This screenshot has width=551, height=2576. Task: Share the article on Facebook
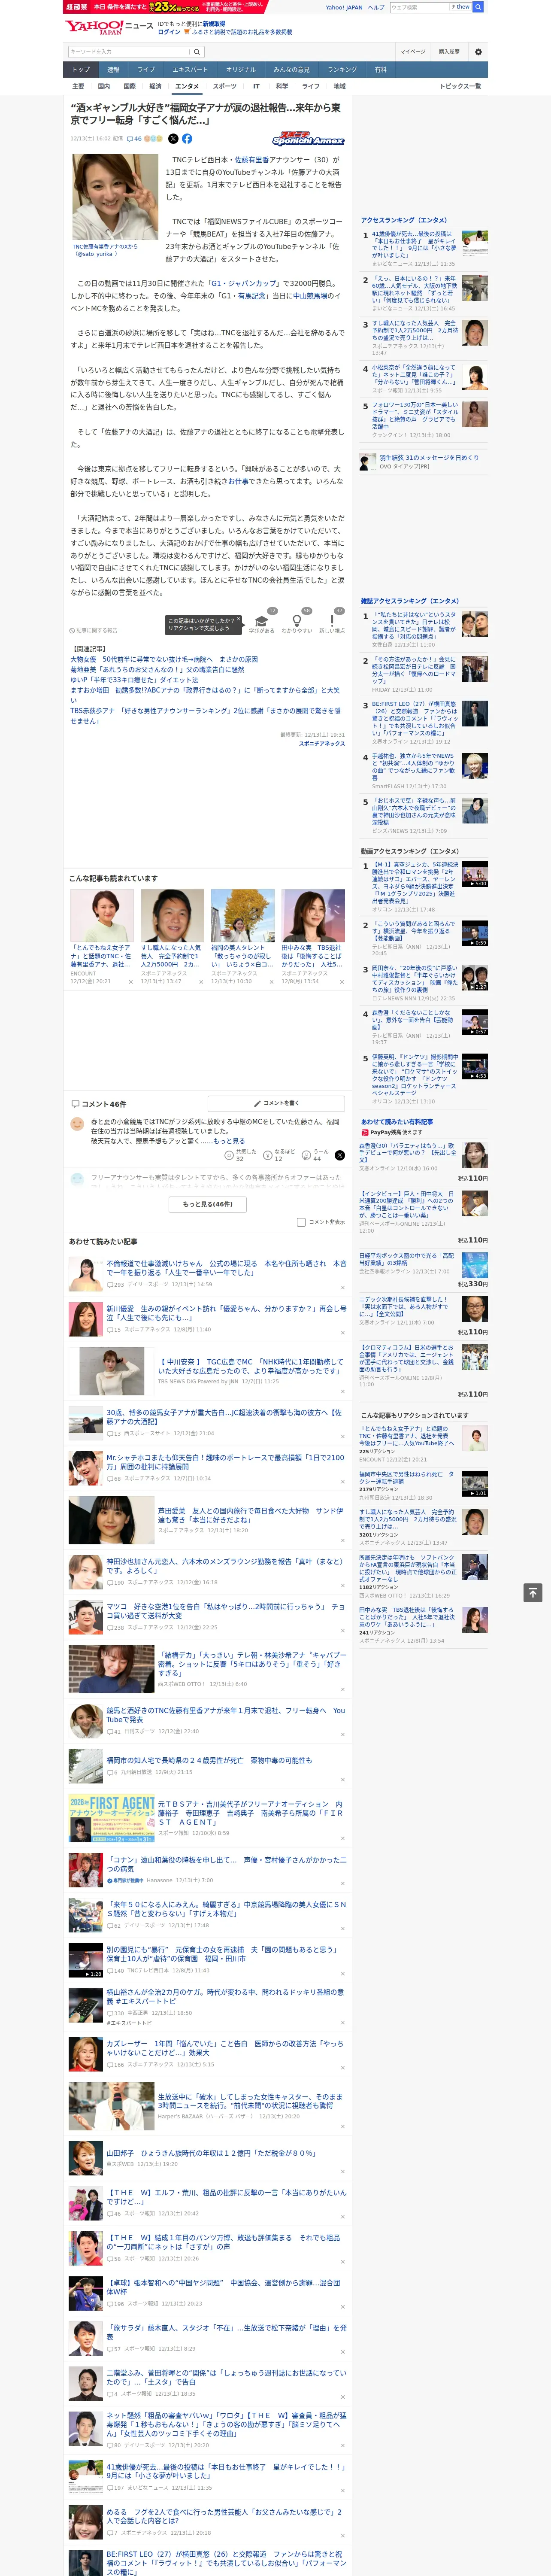click(187, 139)
